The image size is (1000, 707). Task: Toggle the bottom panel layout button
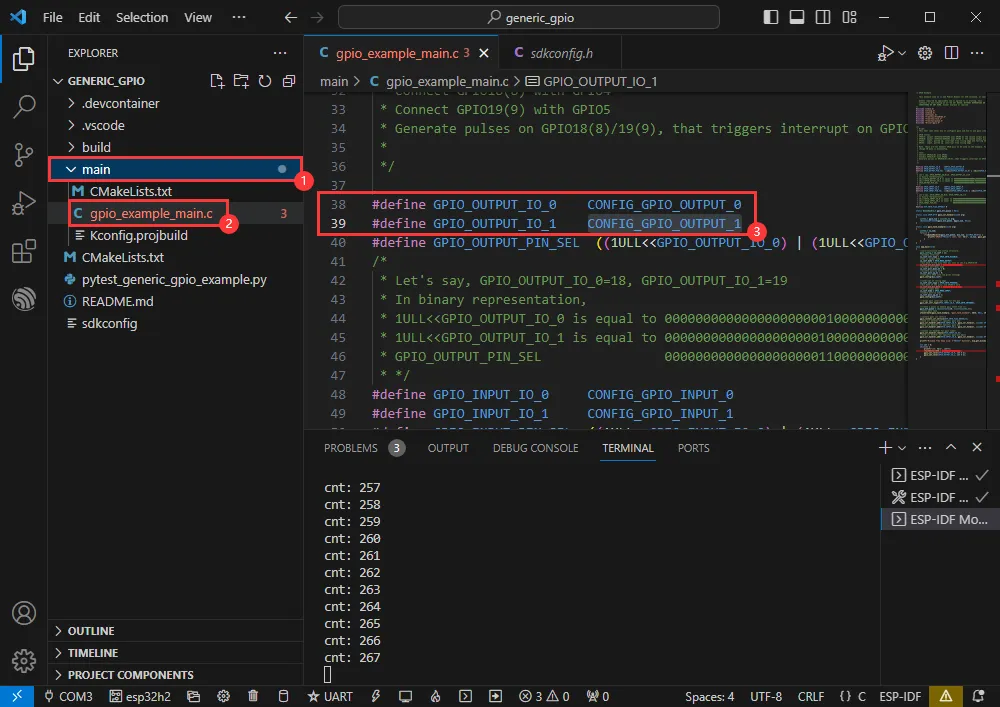coord(796,17)
